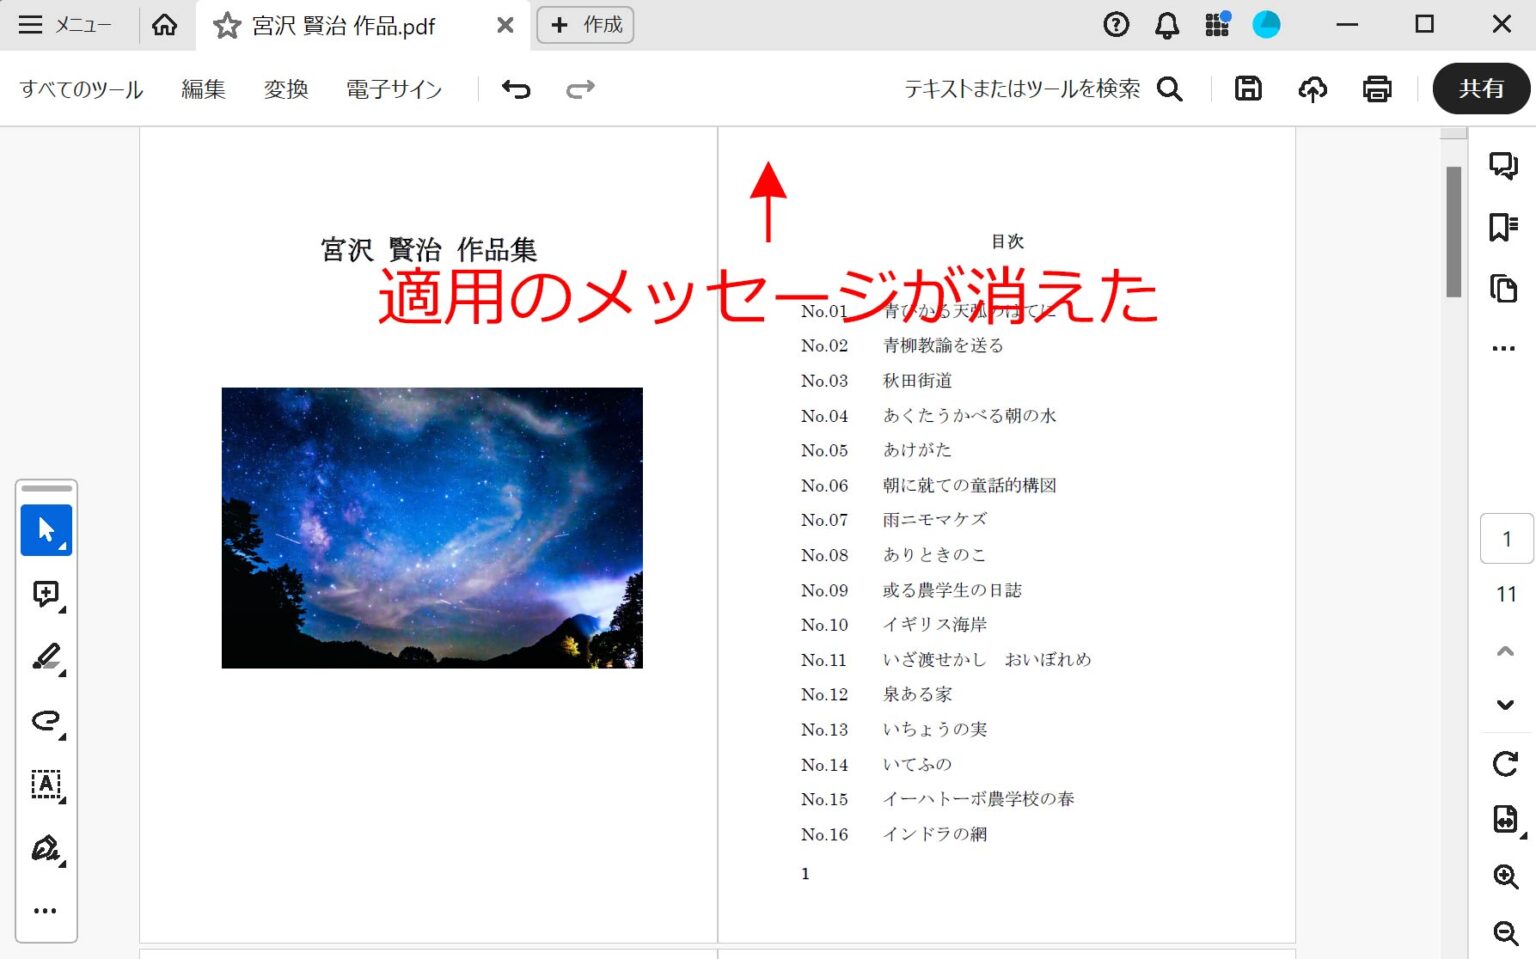Rotate the page view clockwise
The image size is (1536, 959).
point(1505,764)
